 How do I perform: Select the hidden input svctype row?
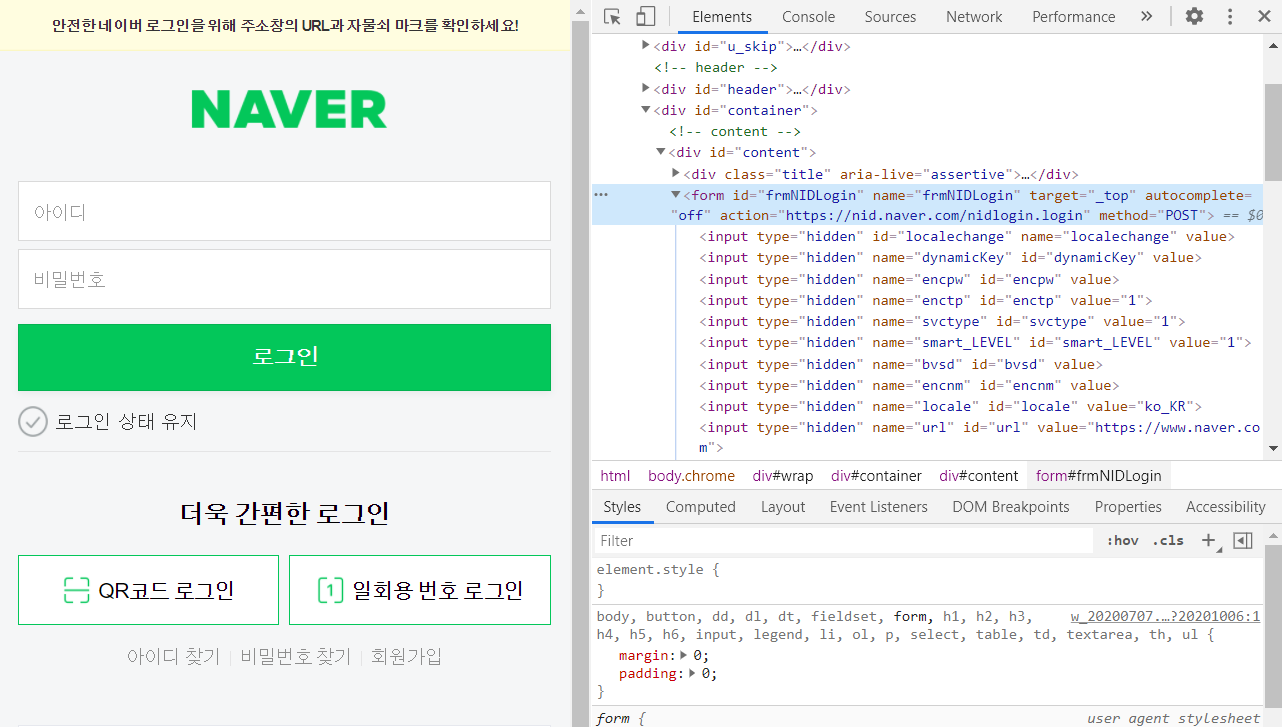point(942,322)
